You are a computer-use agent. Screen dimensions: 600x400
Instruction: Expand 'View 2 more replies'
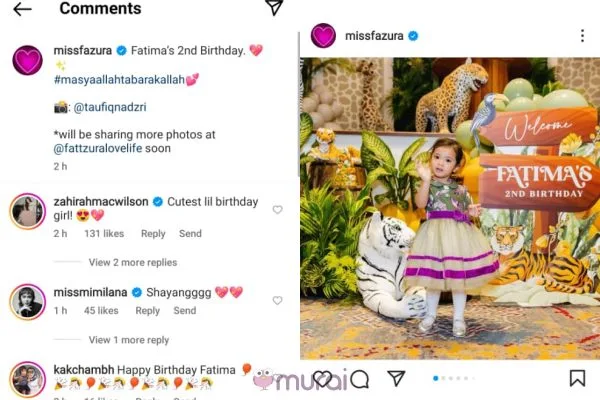pyautogui.click(x=131, y=263)
